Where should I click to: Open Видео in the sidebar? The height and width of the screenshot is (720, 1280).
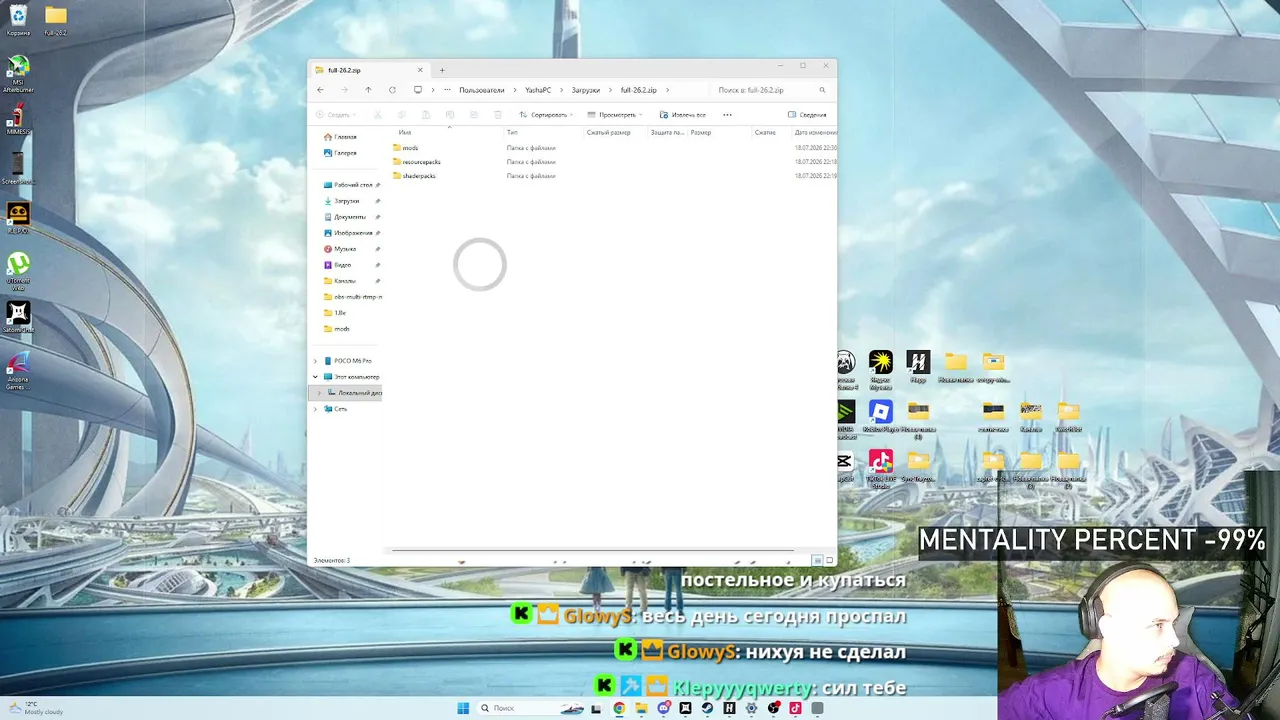(337, 265)
